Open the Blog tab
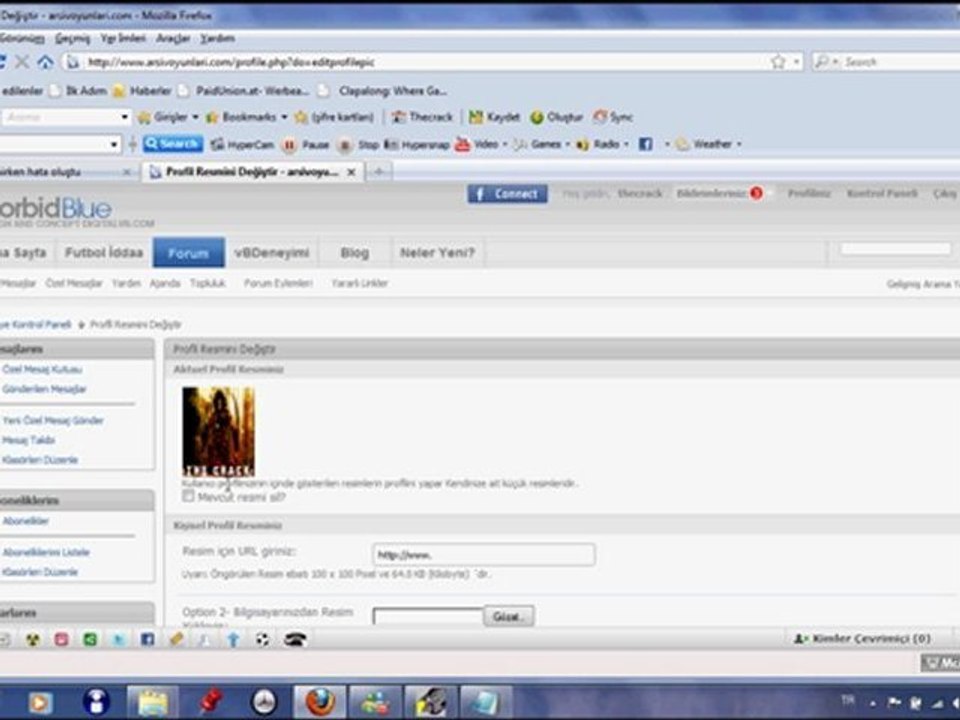 coord(354,252)
